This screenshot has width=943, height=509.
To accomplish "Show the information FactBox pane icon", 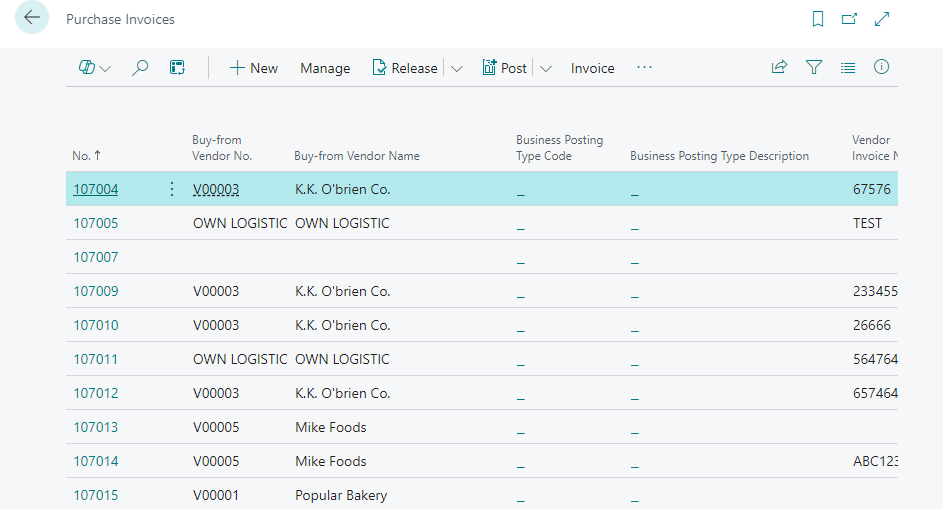I will point(881,68).
